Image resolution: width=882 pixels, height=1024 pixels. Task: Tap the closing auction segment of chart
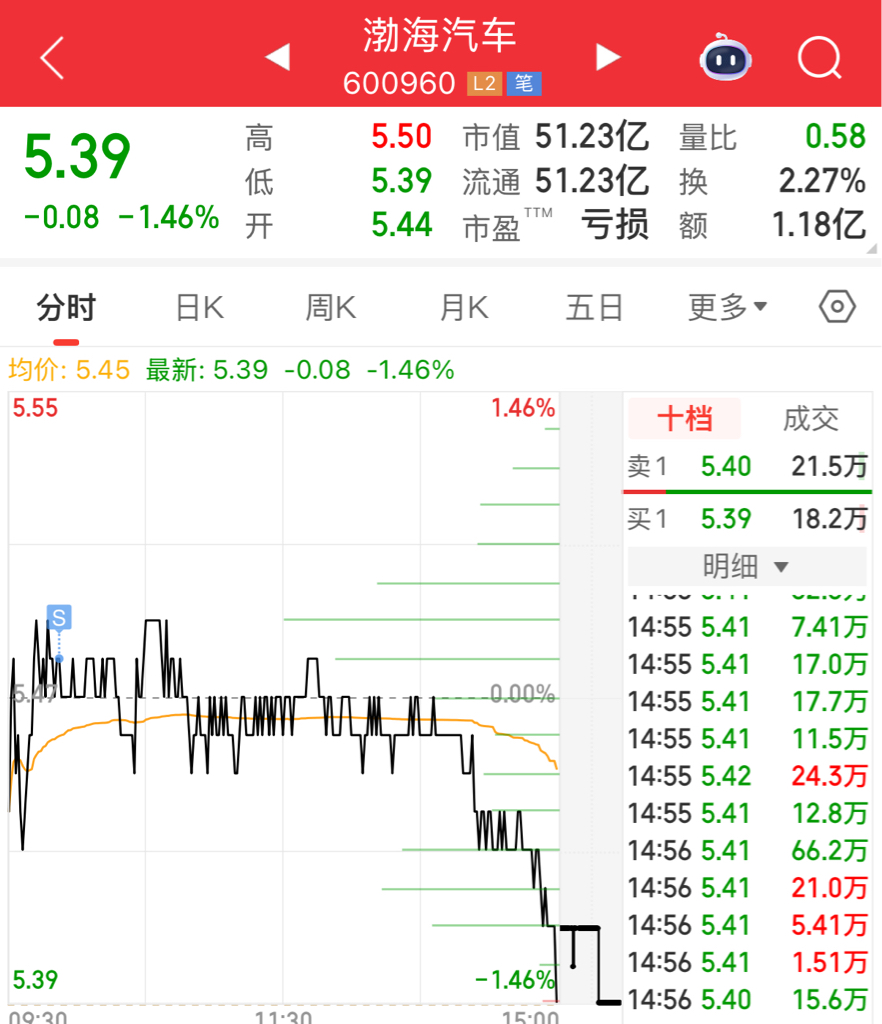click(x=590, y=965)
